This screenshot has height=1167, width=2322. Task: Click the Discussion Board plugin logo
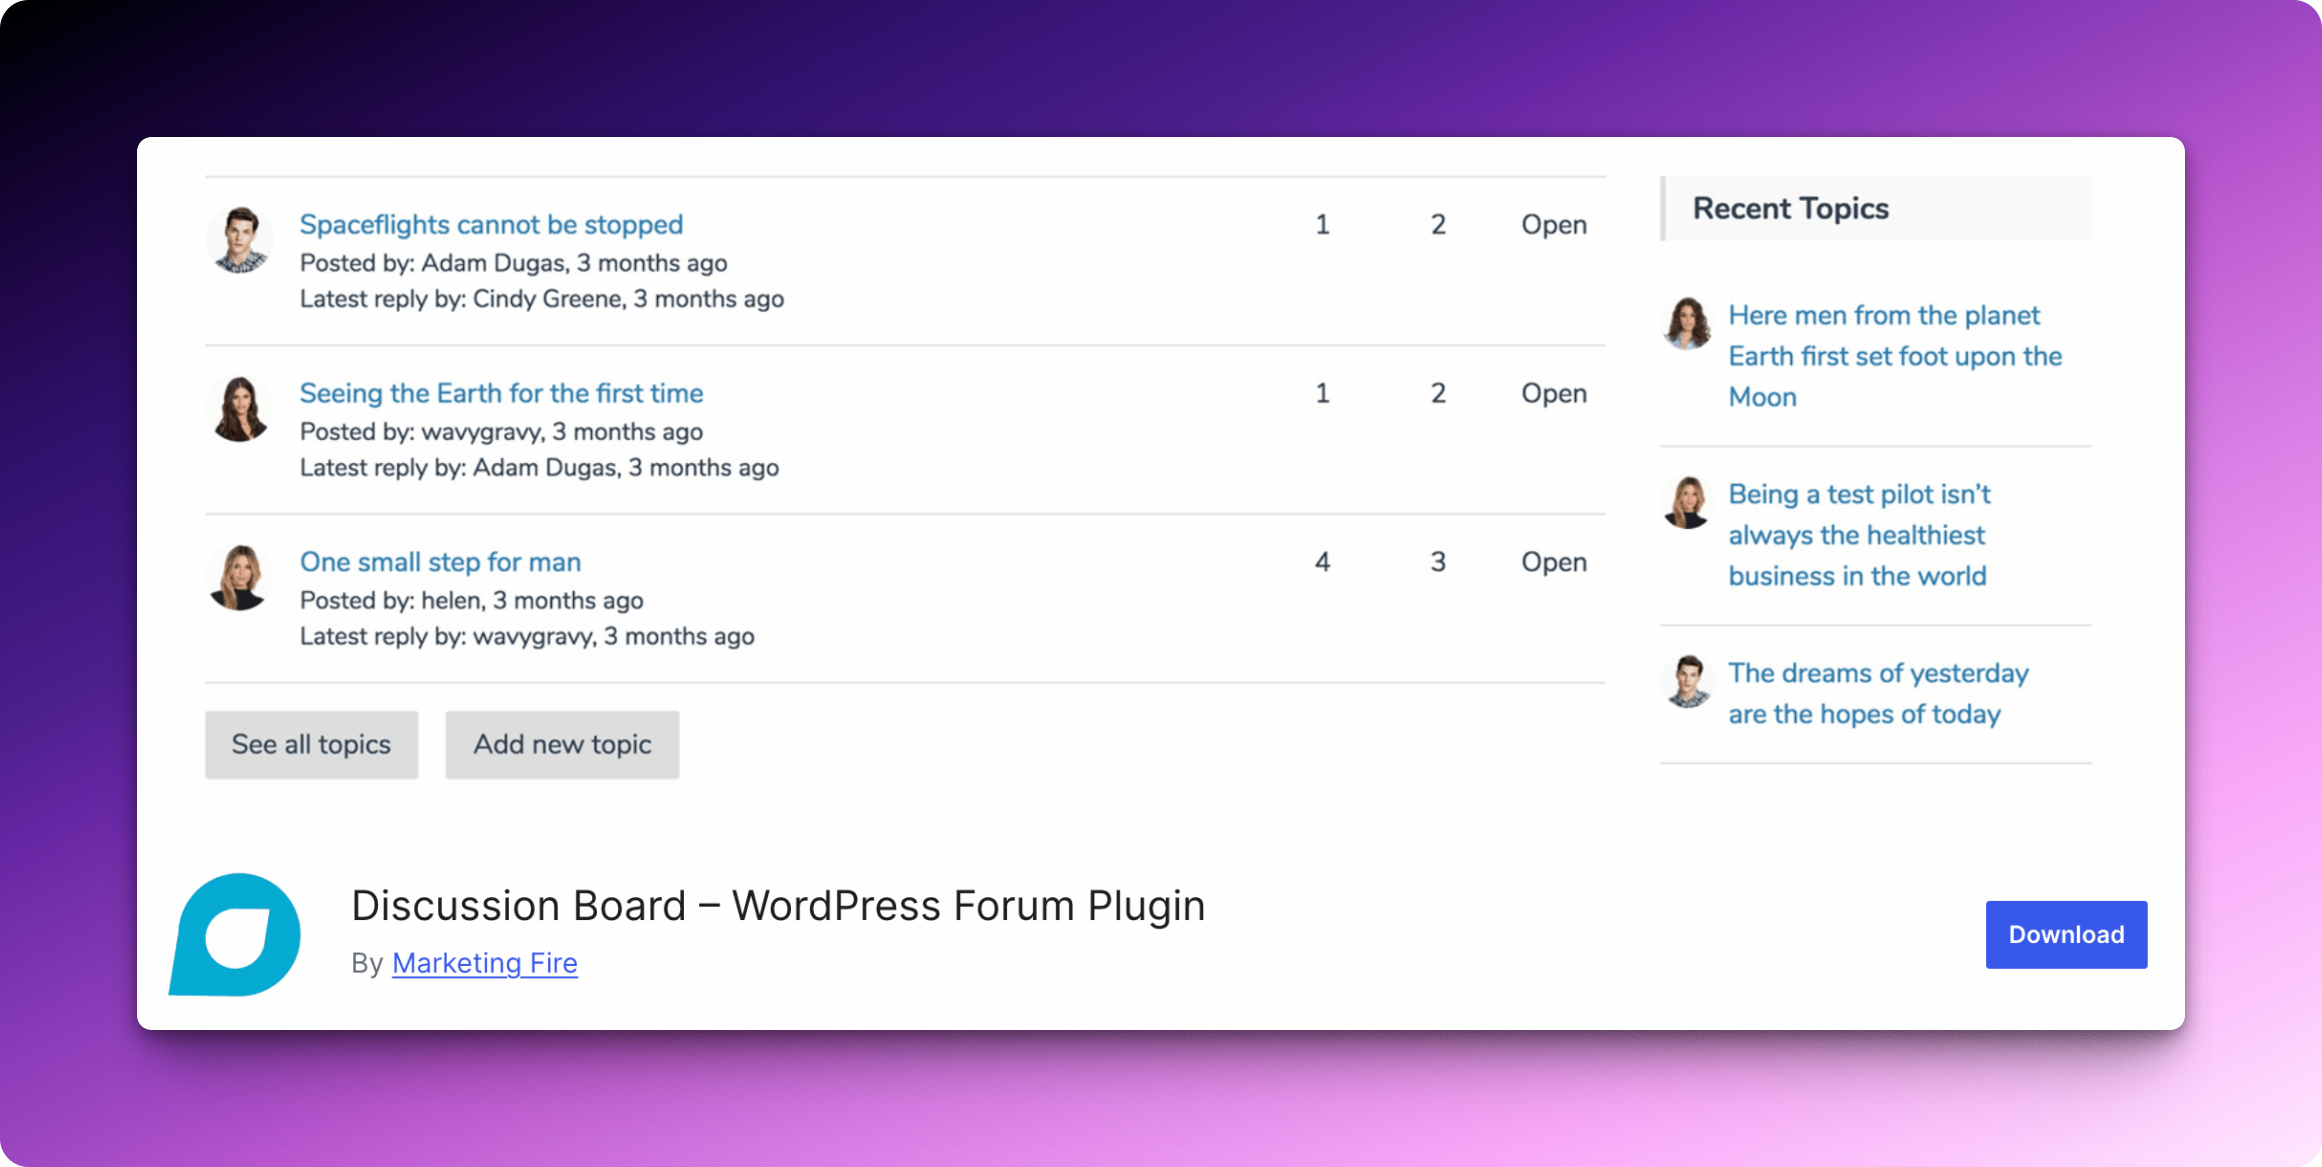click(x=236, y=932)
